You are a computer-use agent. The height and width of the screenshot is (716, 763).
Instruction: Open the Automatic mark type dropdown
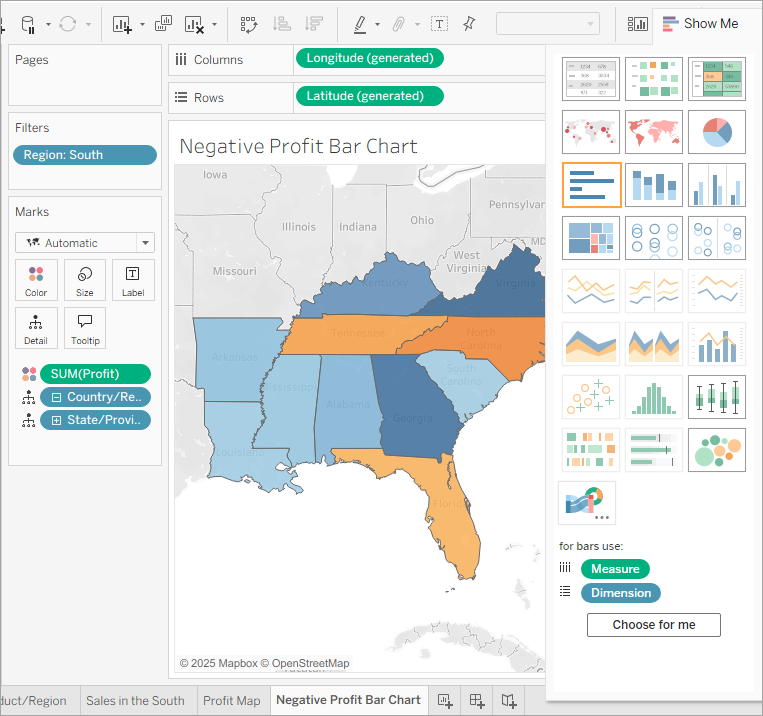pos(145,243)
